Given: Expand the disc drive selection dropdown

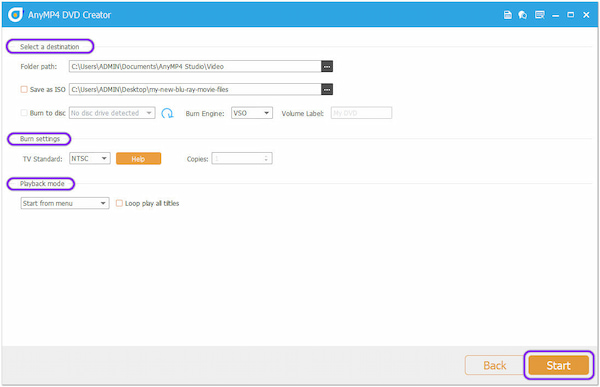Looking at the screenshot, I should pyautogui.click(x=112, y=113).
